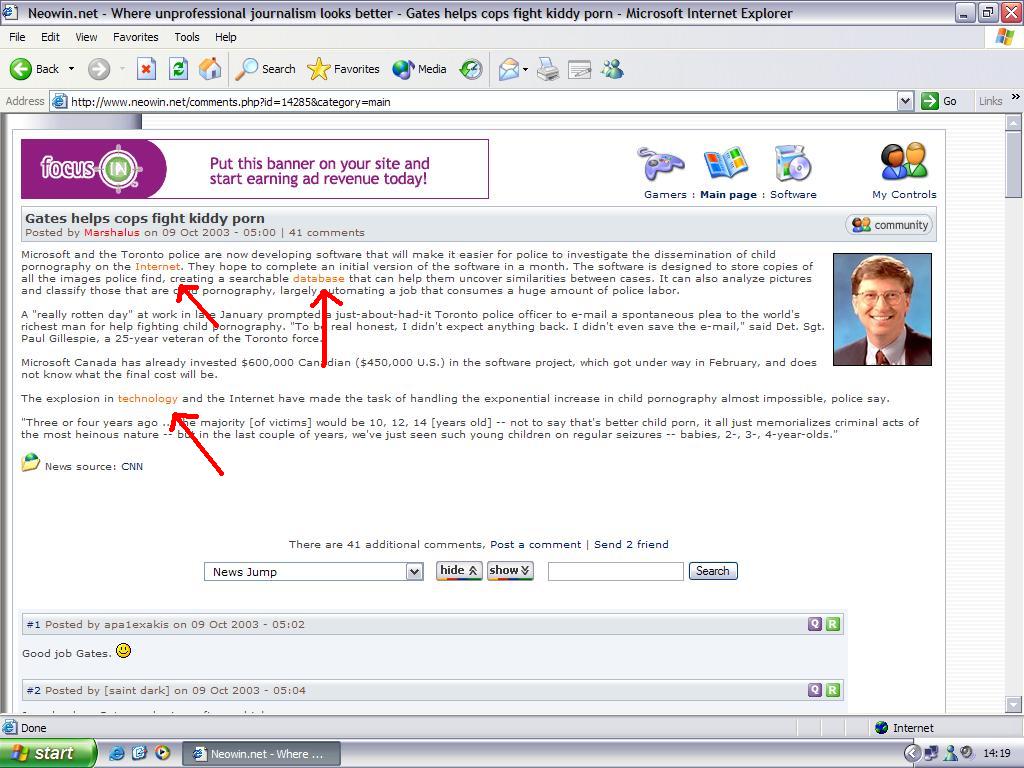Quote comment #1 with Q icon
The image size is (1024, 768).
(814, 624)
